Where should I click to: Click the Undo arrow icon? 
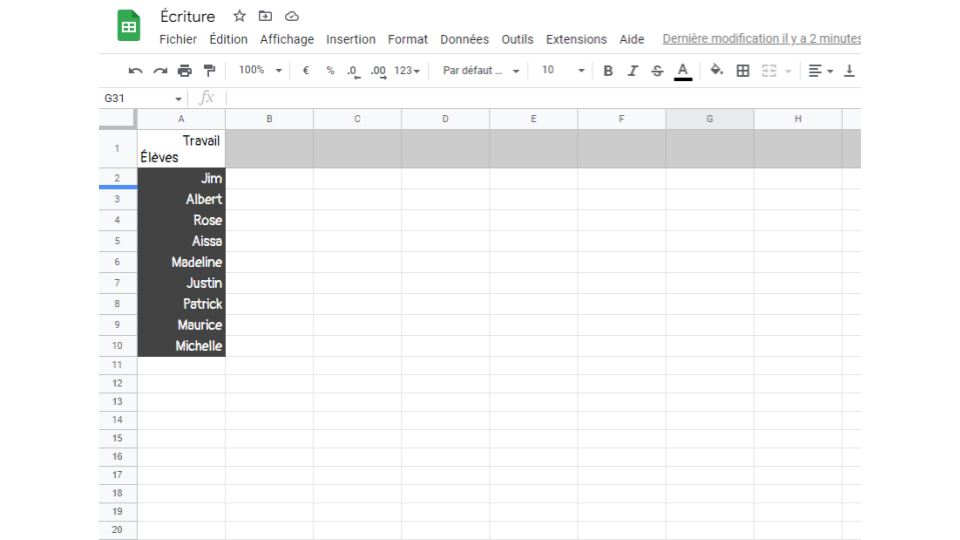[135, 71]
